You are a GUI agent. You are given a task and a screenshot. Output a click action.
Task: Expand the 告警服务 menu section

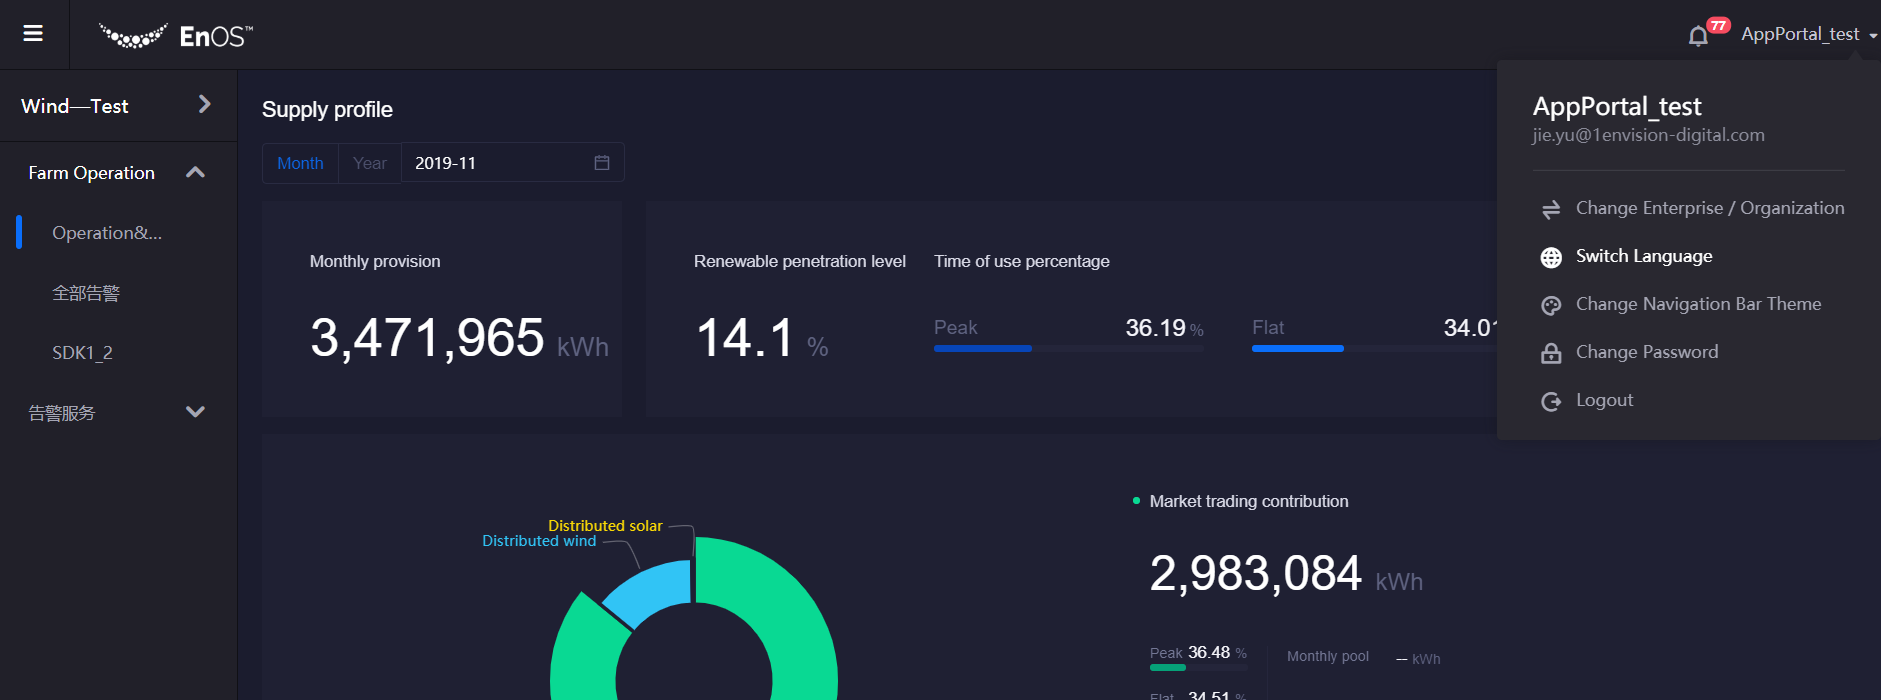pyautogui.click(x=195, y=412)
